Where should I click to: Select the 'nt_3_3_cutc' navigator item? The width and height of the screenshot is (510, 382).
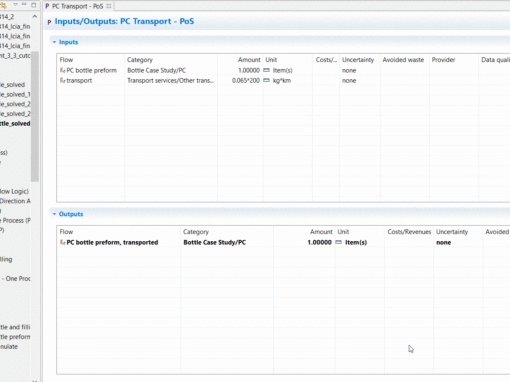[x=15, y=55]
